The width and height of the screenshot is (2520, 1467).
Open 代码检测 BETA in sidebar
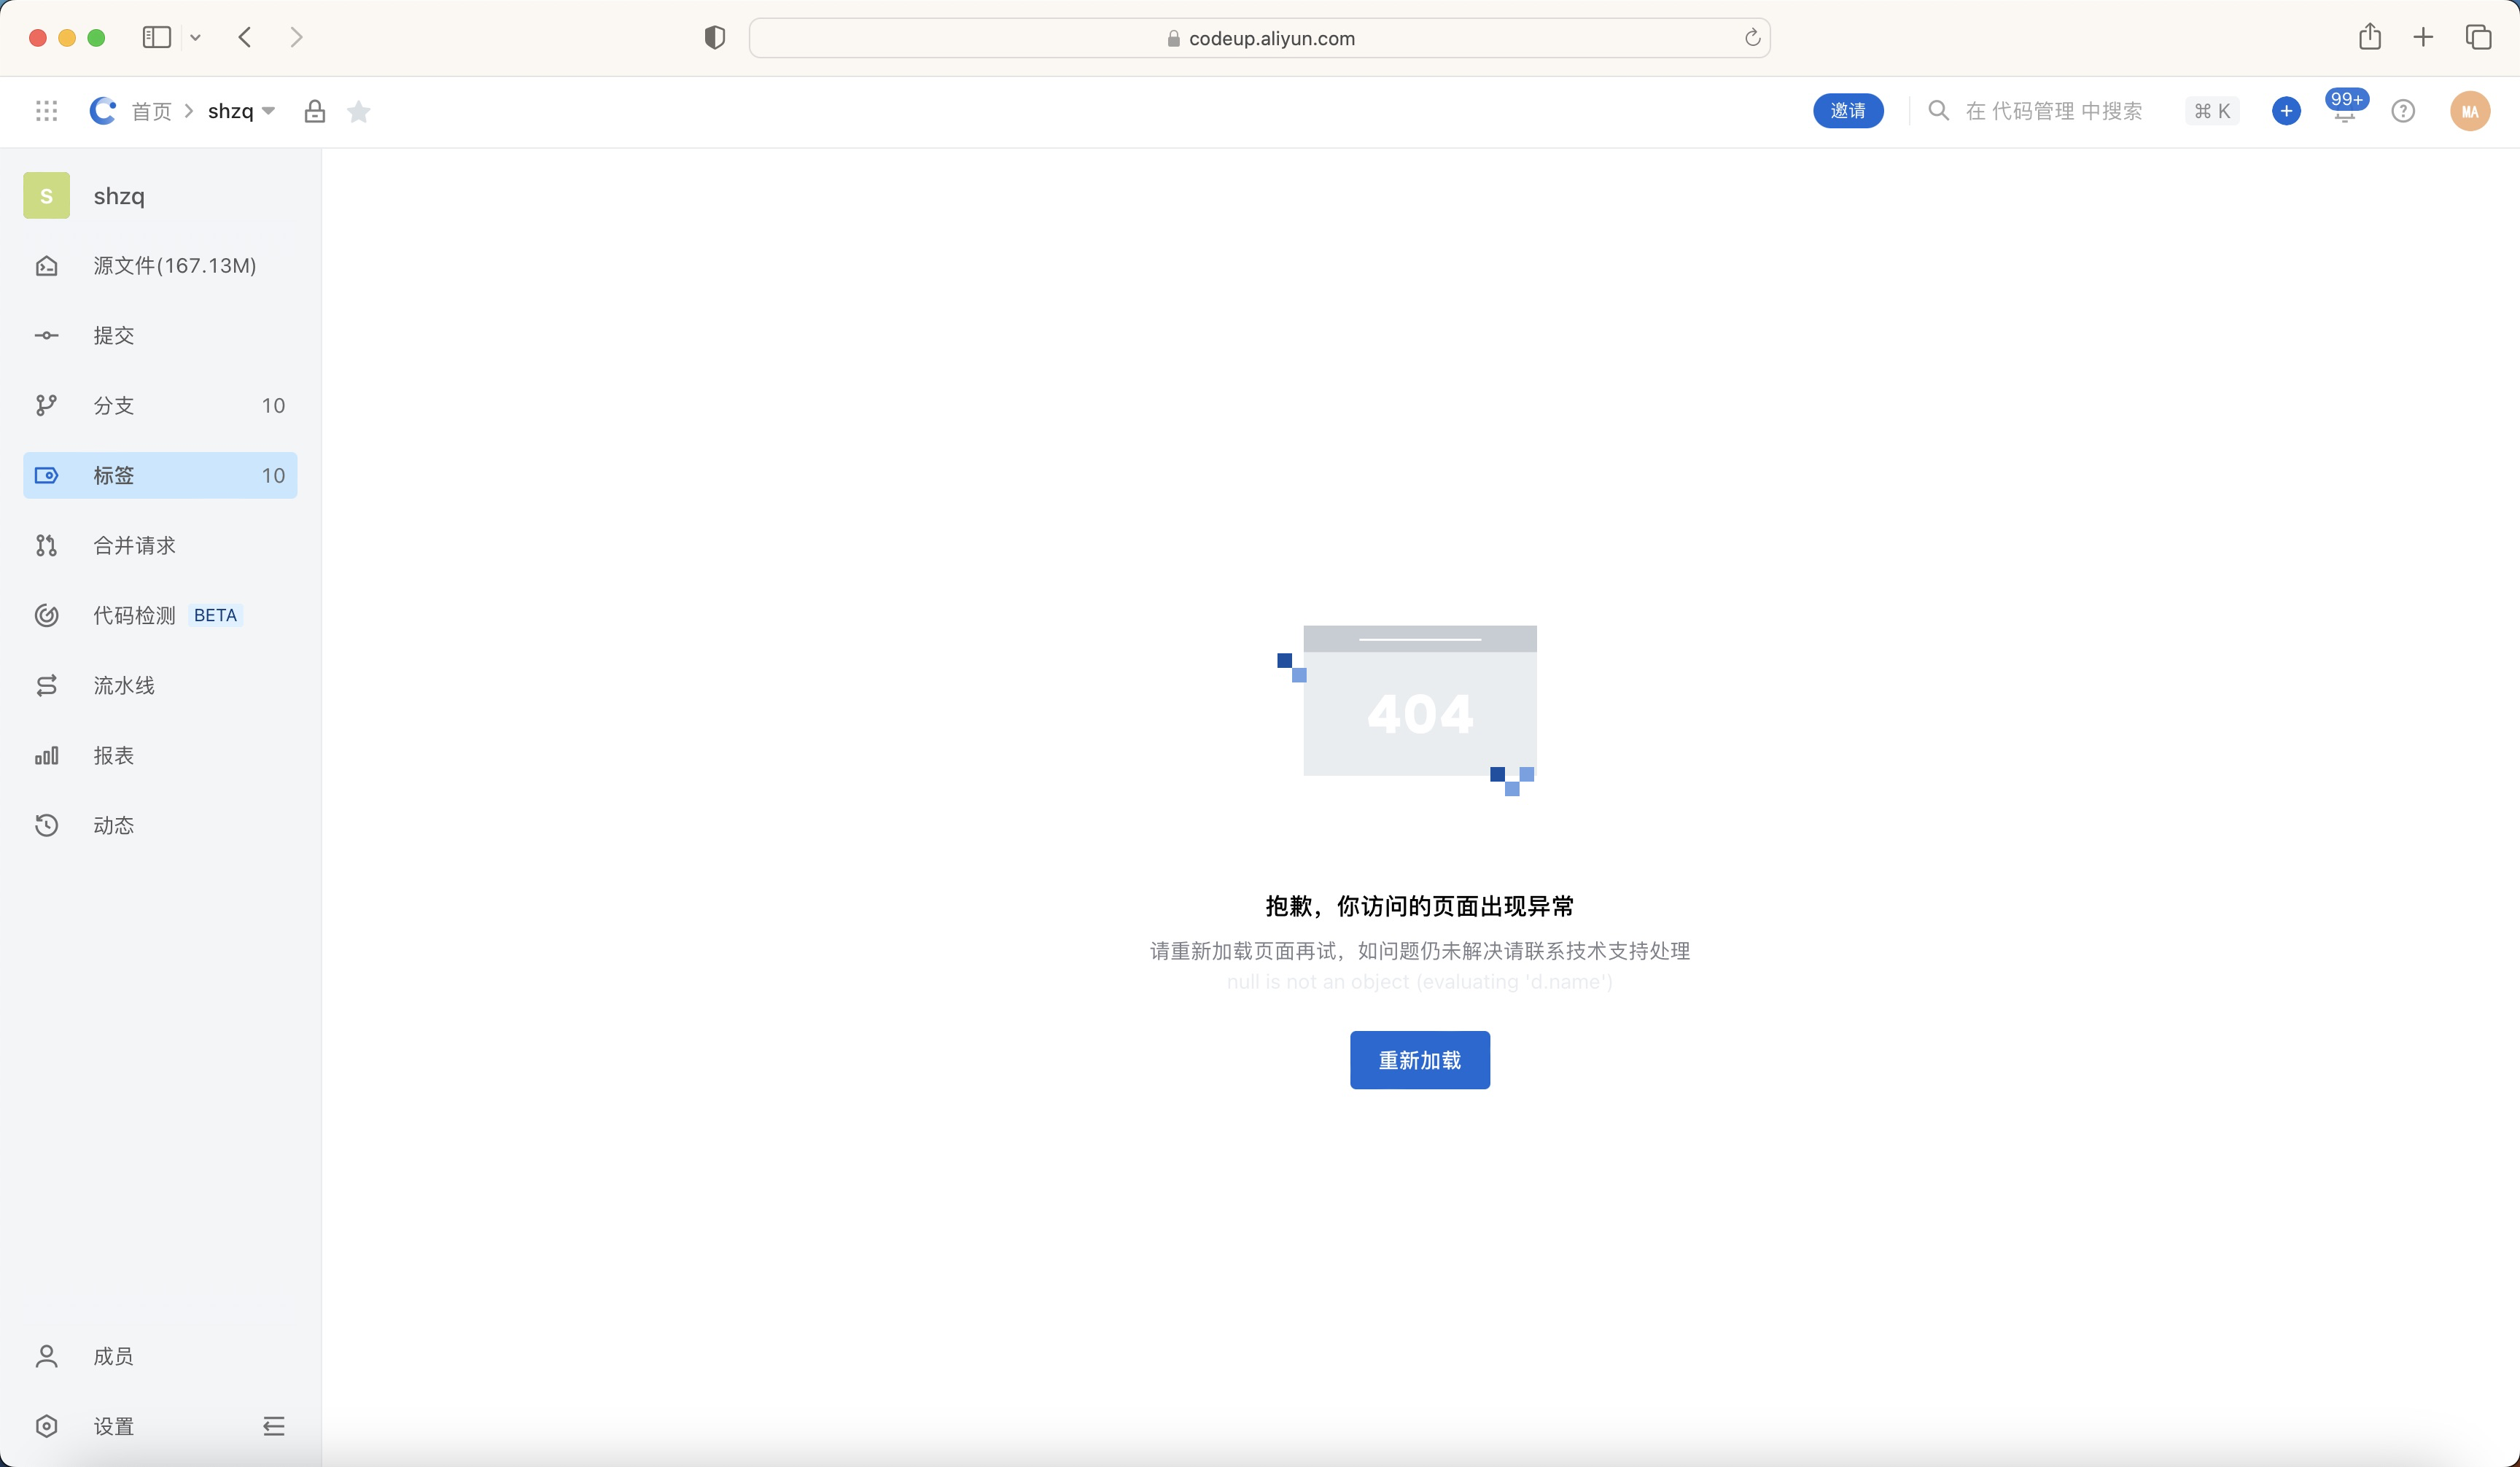[x=160, y=615]
